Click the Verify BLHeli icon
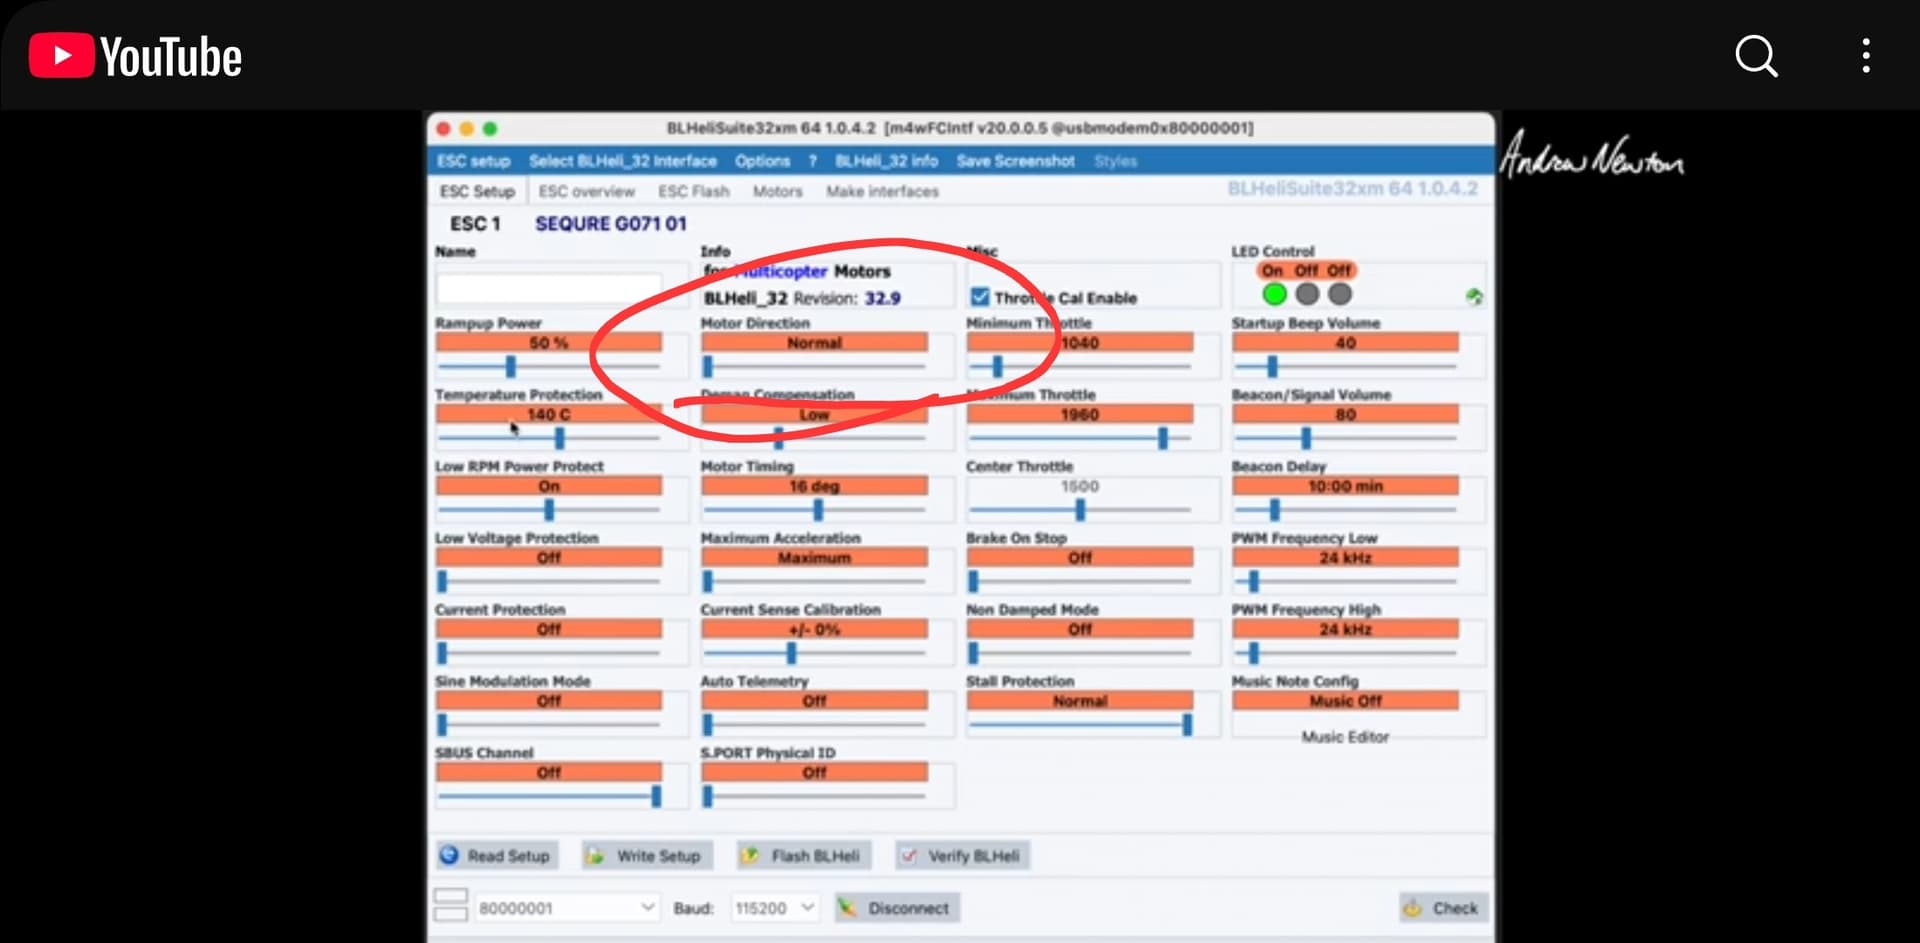 tap(908, 856)
